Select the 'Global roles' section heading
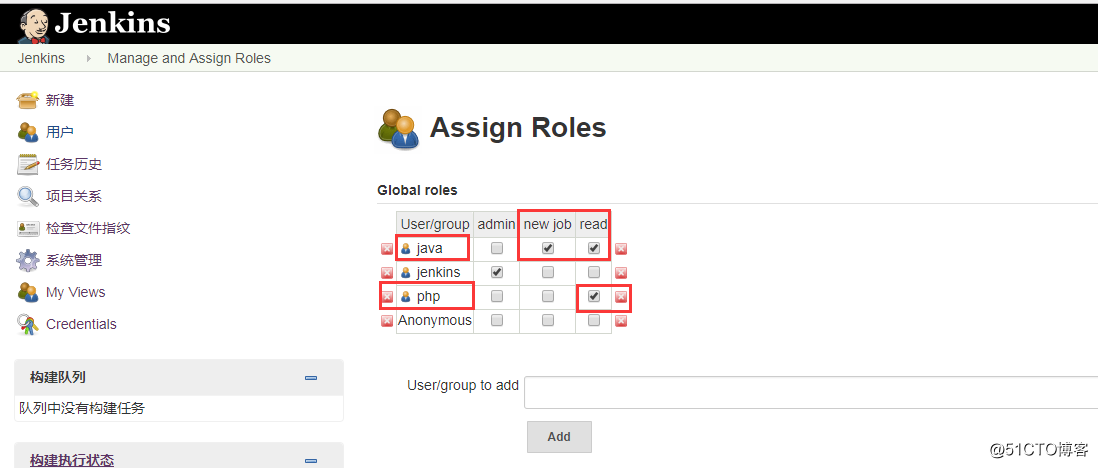Viewport: 1098px width, 468px height. tap(417, 190)
